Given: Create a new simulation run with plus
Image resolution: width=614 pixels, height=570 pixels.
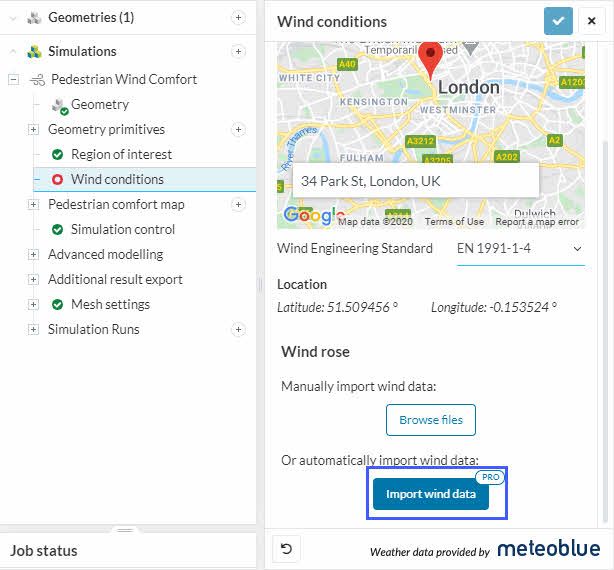Looking at the screenshot, I should click(238, 329).
